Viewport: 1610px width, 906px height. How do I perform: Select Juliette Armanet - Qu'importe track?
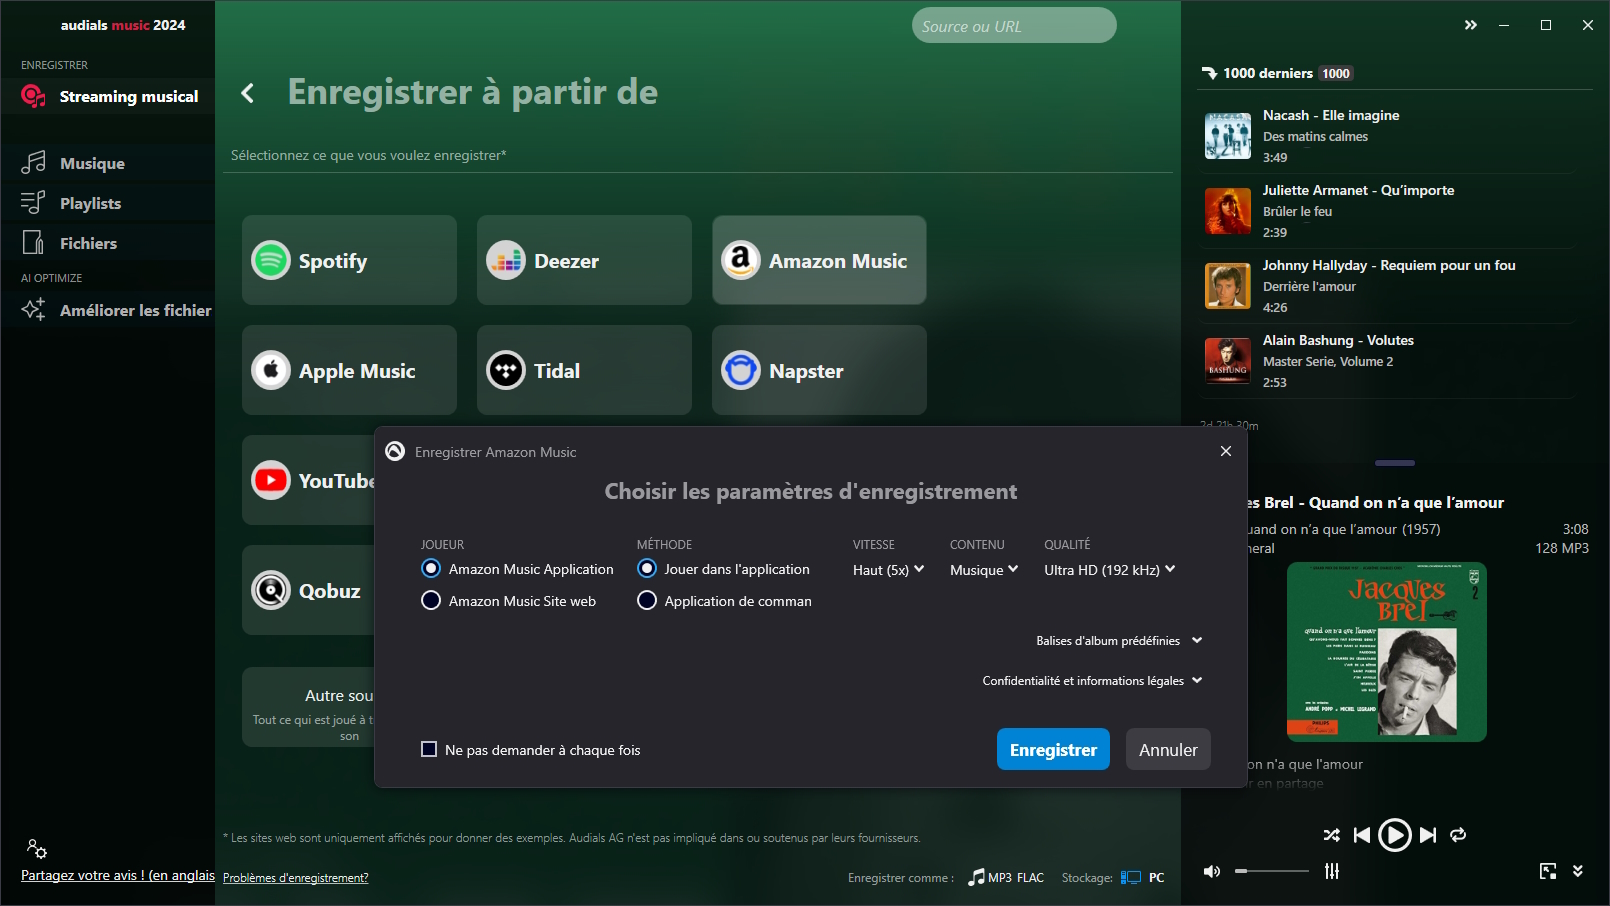click(1386, 211)
